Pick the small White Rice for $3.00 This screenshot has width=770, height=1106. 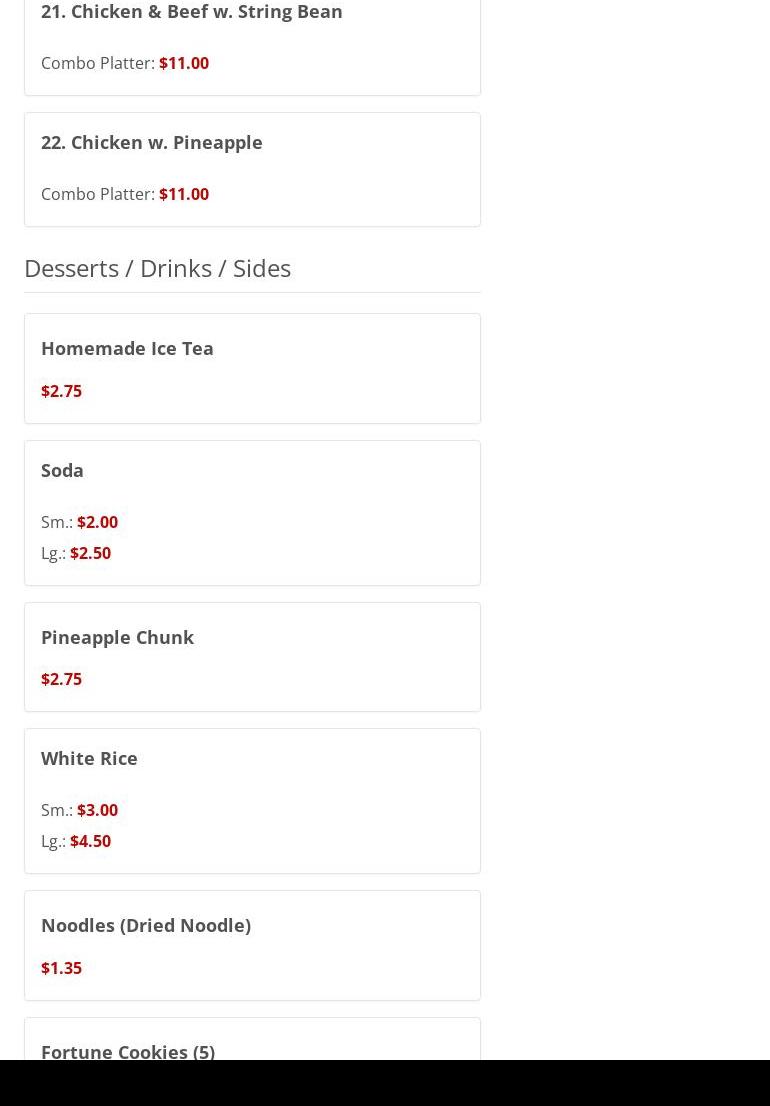tap(97, 810)
